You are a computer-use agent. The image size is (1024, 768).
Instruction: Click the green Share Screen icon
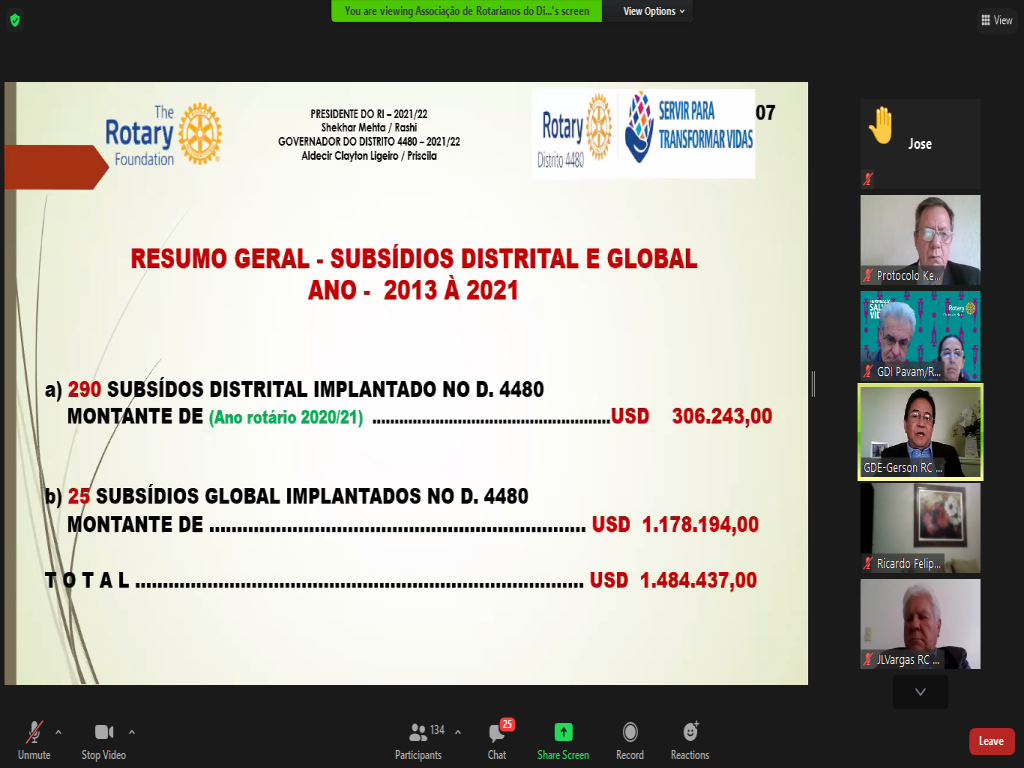(563, 732)
